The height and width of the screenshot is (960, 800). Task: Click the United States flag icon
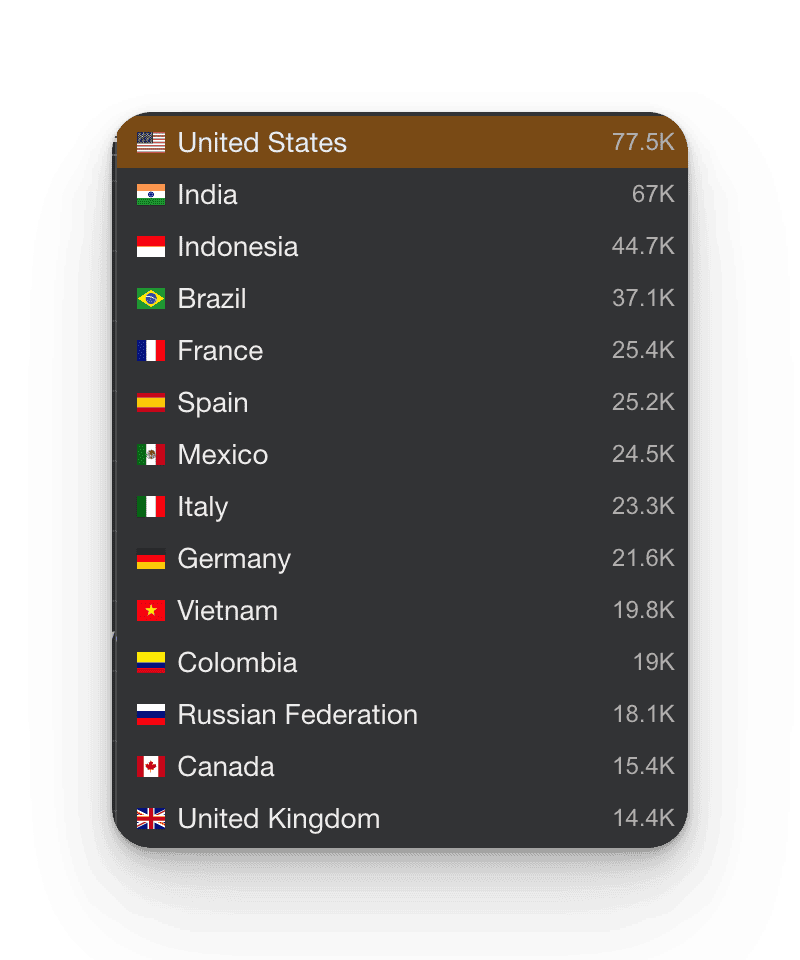click(151, 142)
